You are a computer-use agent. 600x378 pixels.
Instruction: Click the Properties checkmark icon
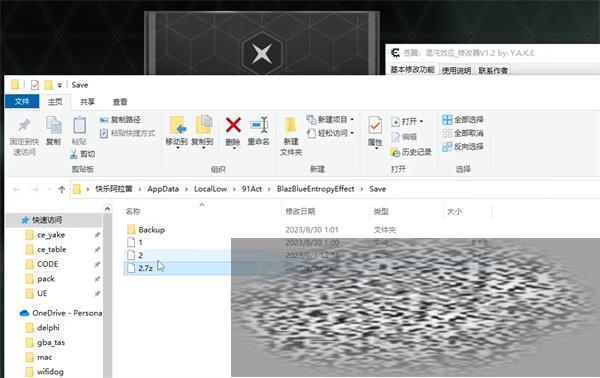[x=375, y=125]
